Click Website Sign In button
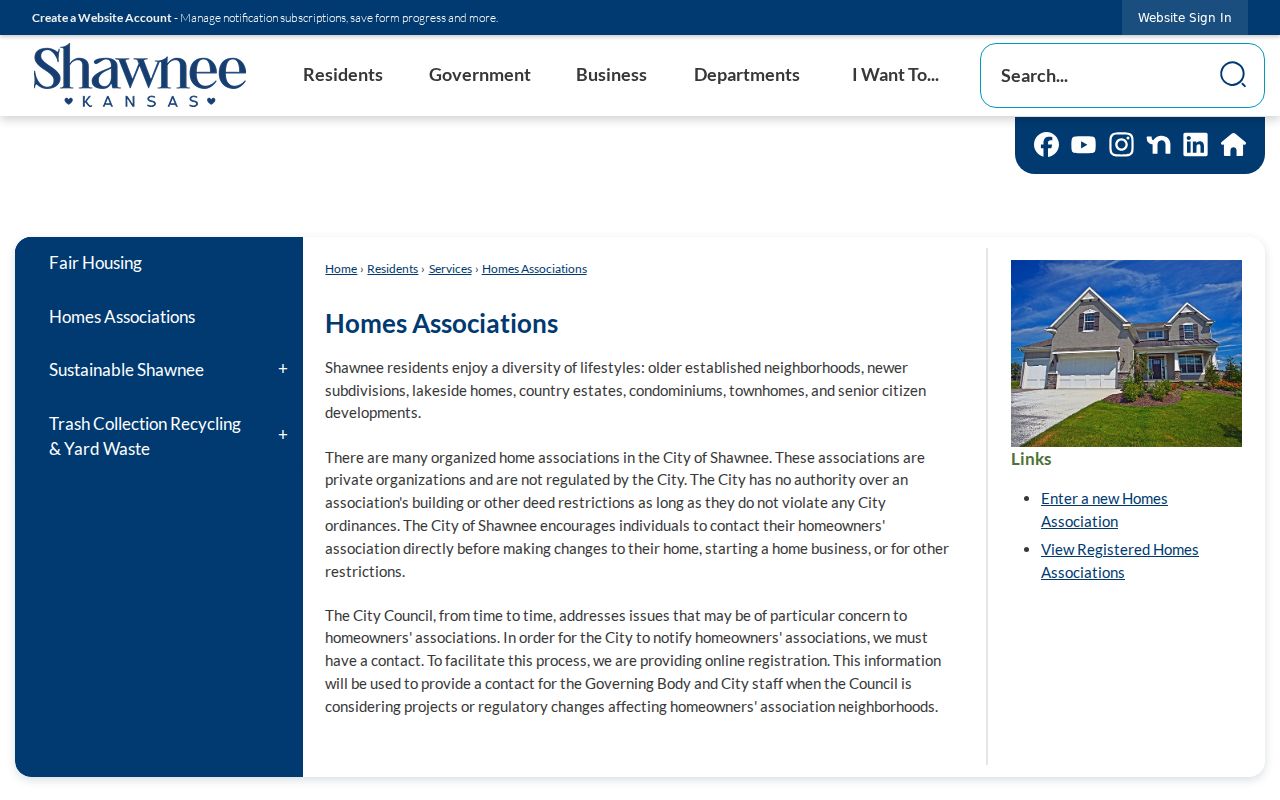1280x800 pixels. [1185, 18]
